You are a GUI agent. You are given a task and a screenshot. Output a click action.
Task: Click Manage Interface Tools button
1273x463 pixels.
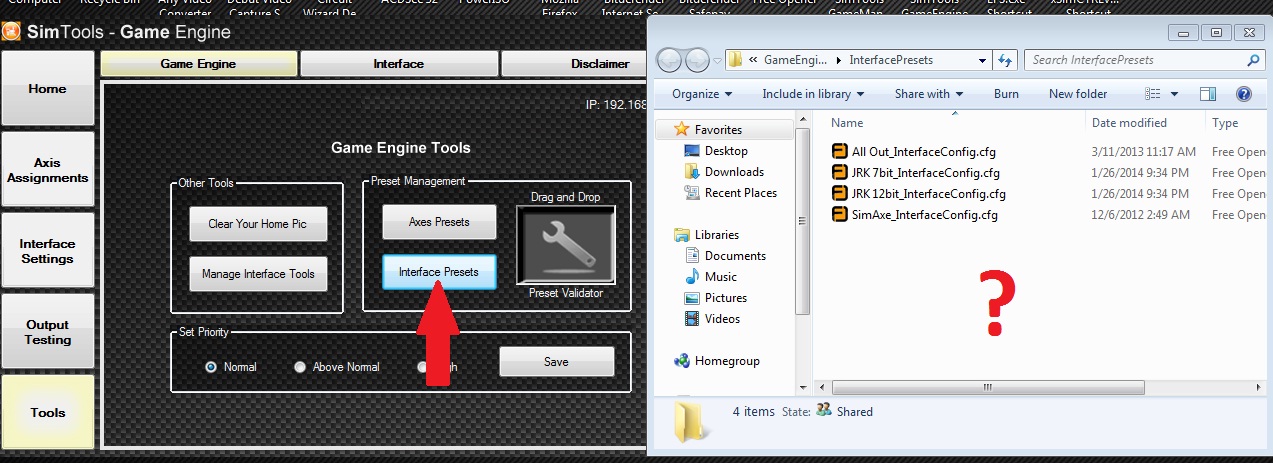[x=258, y=274]
